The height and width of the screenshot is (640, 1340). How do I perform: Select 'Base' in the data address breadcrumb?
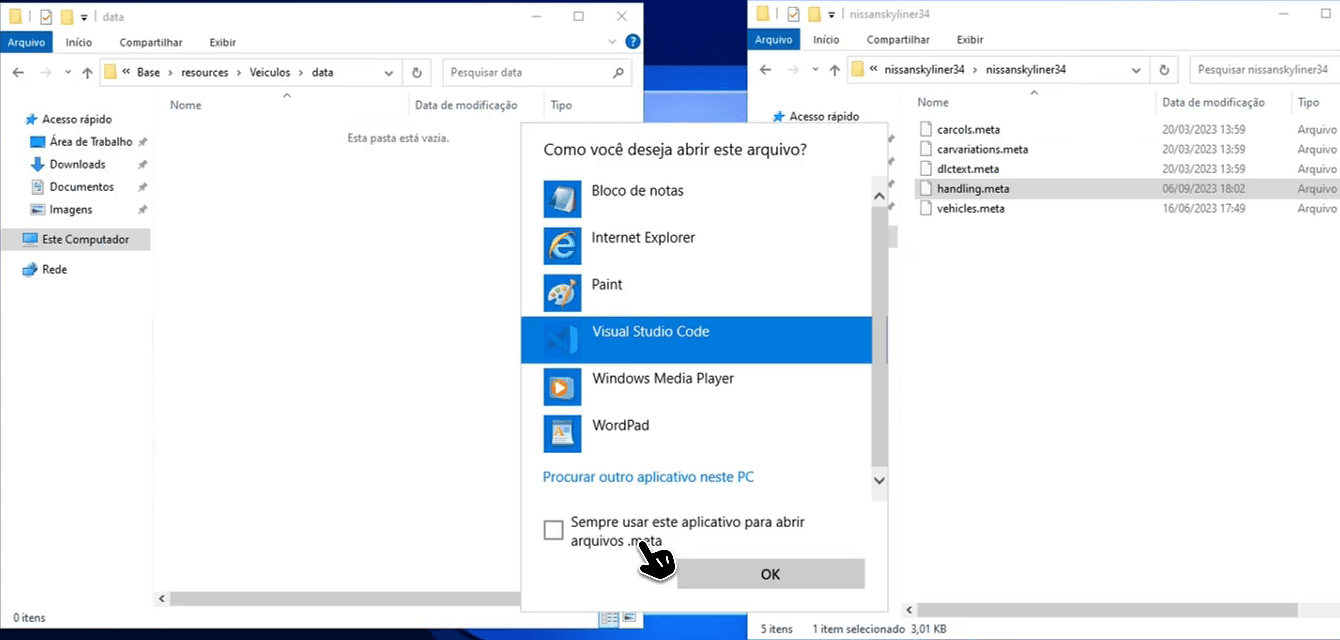(148, 73)
